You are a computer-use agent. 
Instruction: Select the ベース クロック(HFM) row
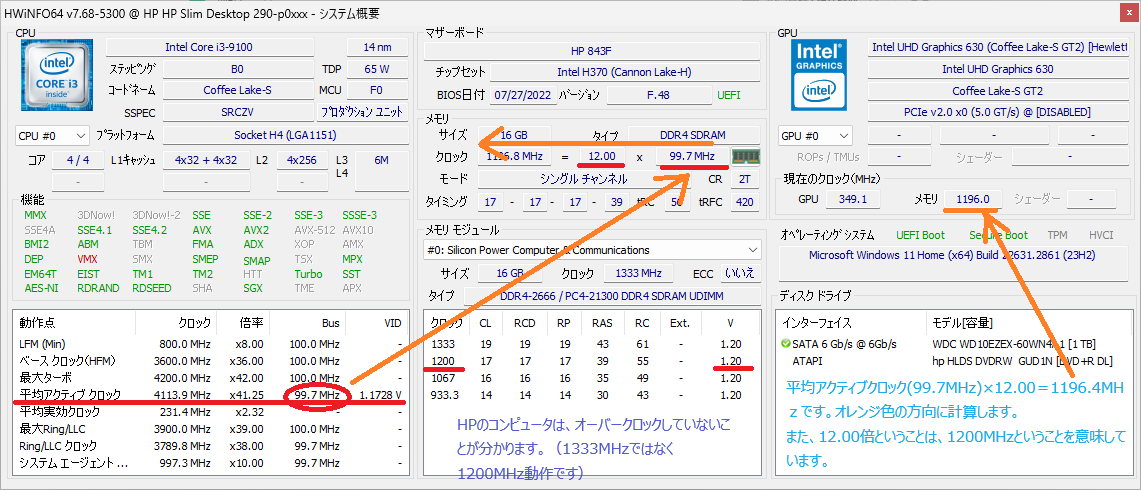210,360
